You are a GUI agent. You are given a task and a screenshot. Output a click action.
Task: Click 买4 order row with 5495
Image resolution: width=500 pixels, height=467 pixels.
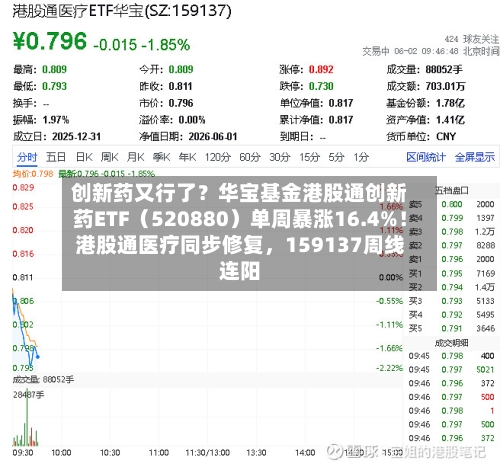[452, 314]
